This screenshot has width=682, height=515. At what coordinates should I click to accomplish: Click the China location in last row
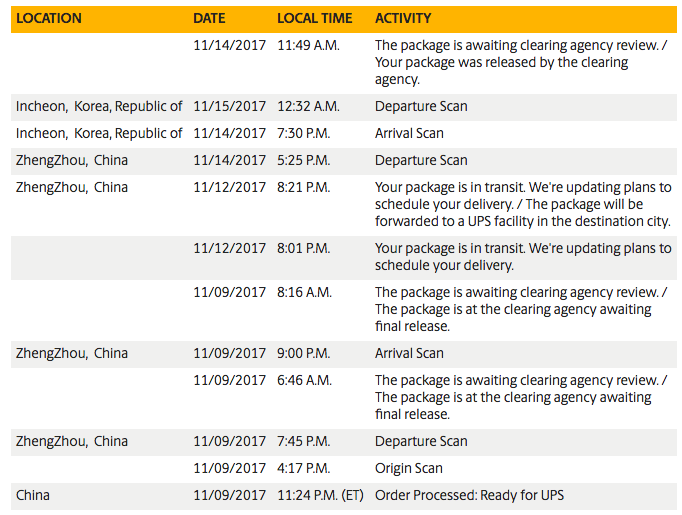[x=33, y=495]
